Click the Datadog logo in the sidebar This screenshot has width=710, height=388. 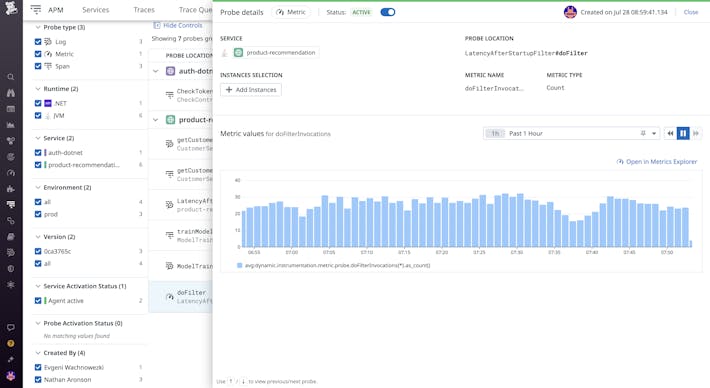(10, 8)
